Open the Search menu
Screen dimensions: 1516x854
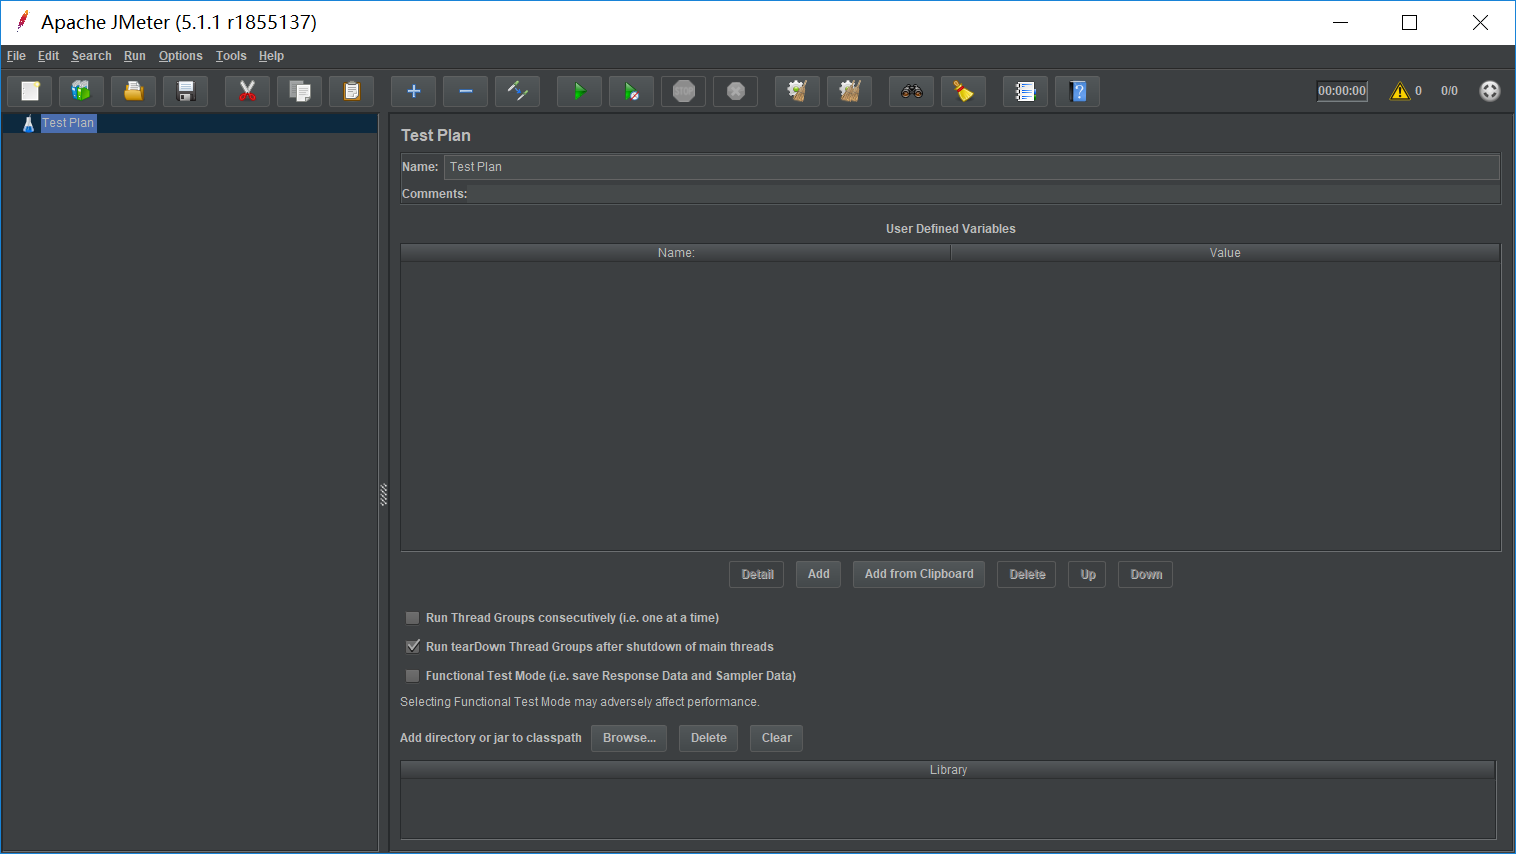click(x=91, y=56)
